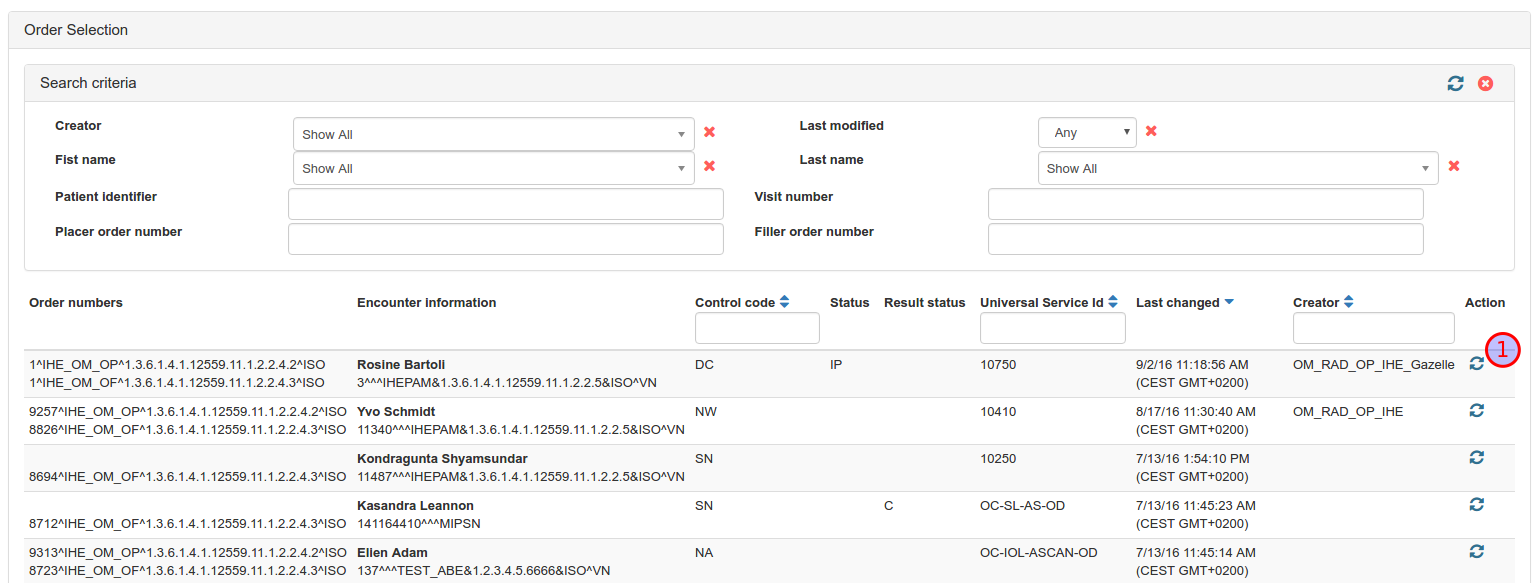Click action icon for Ellen Adam order

click(x=1476, y=551)
